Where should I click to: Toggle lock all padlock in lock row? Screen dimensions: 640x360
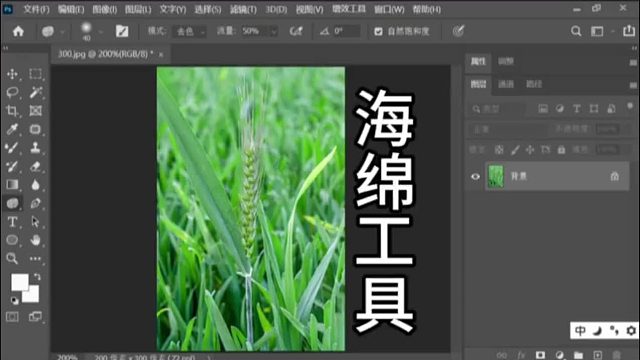click(562, 150)
